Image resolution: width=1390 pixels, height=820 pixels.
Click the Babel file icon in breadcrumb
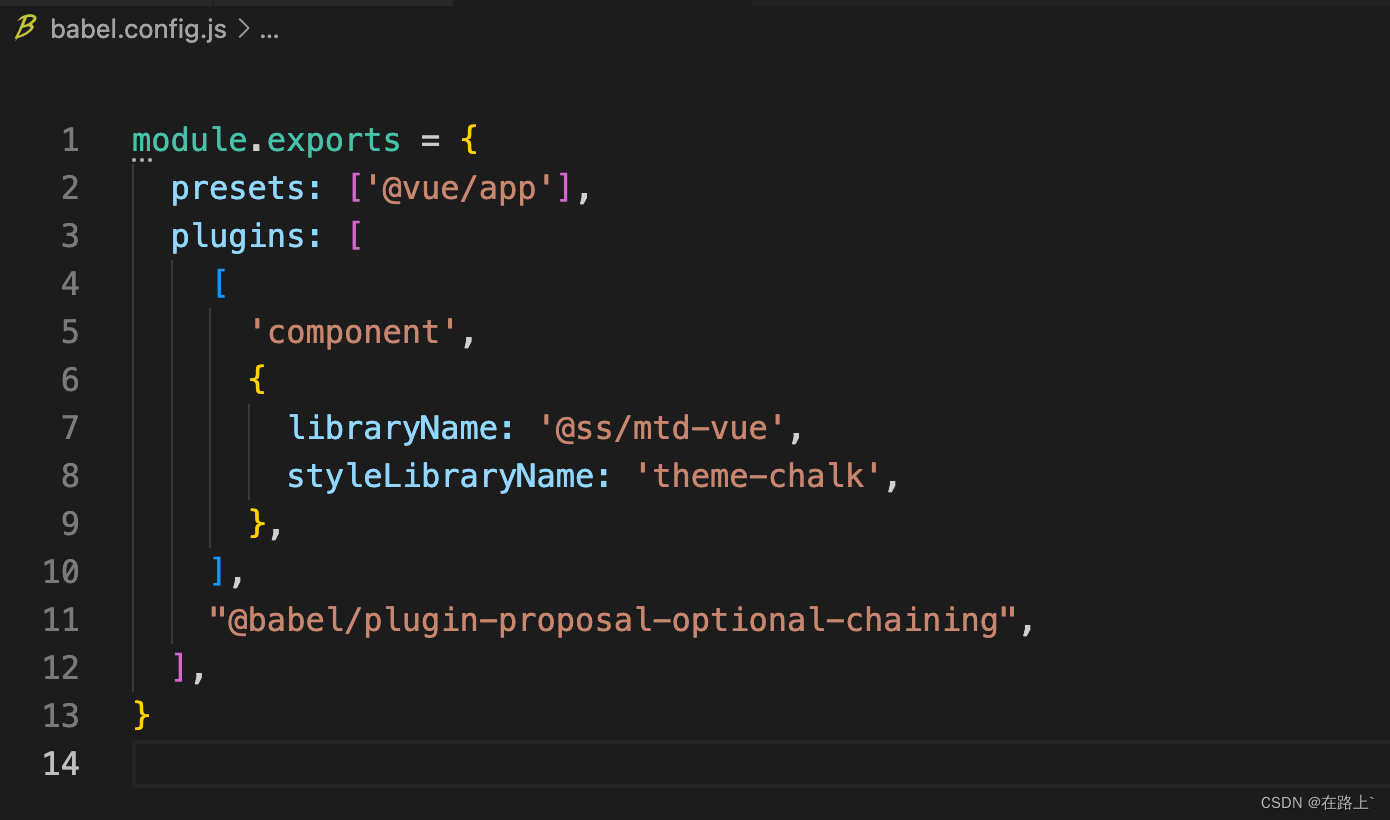pos(25,29)
